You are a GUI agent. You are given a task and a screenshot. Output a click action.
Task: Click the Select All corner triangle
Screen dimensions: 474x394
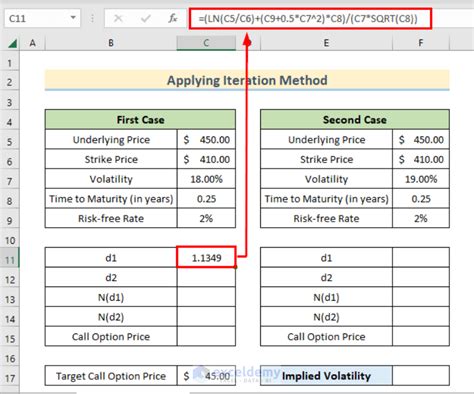click(12, 43)
